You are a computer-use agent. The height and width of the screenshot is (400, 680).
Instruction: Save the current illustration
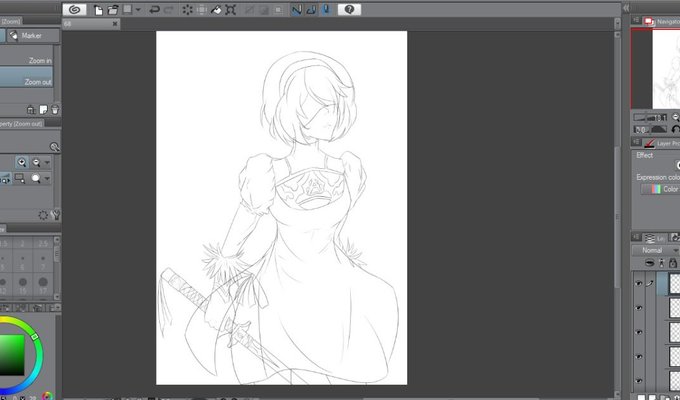pos(128,10)
